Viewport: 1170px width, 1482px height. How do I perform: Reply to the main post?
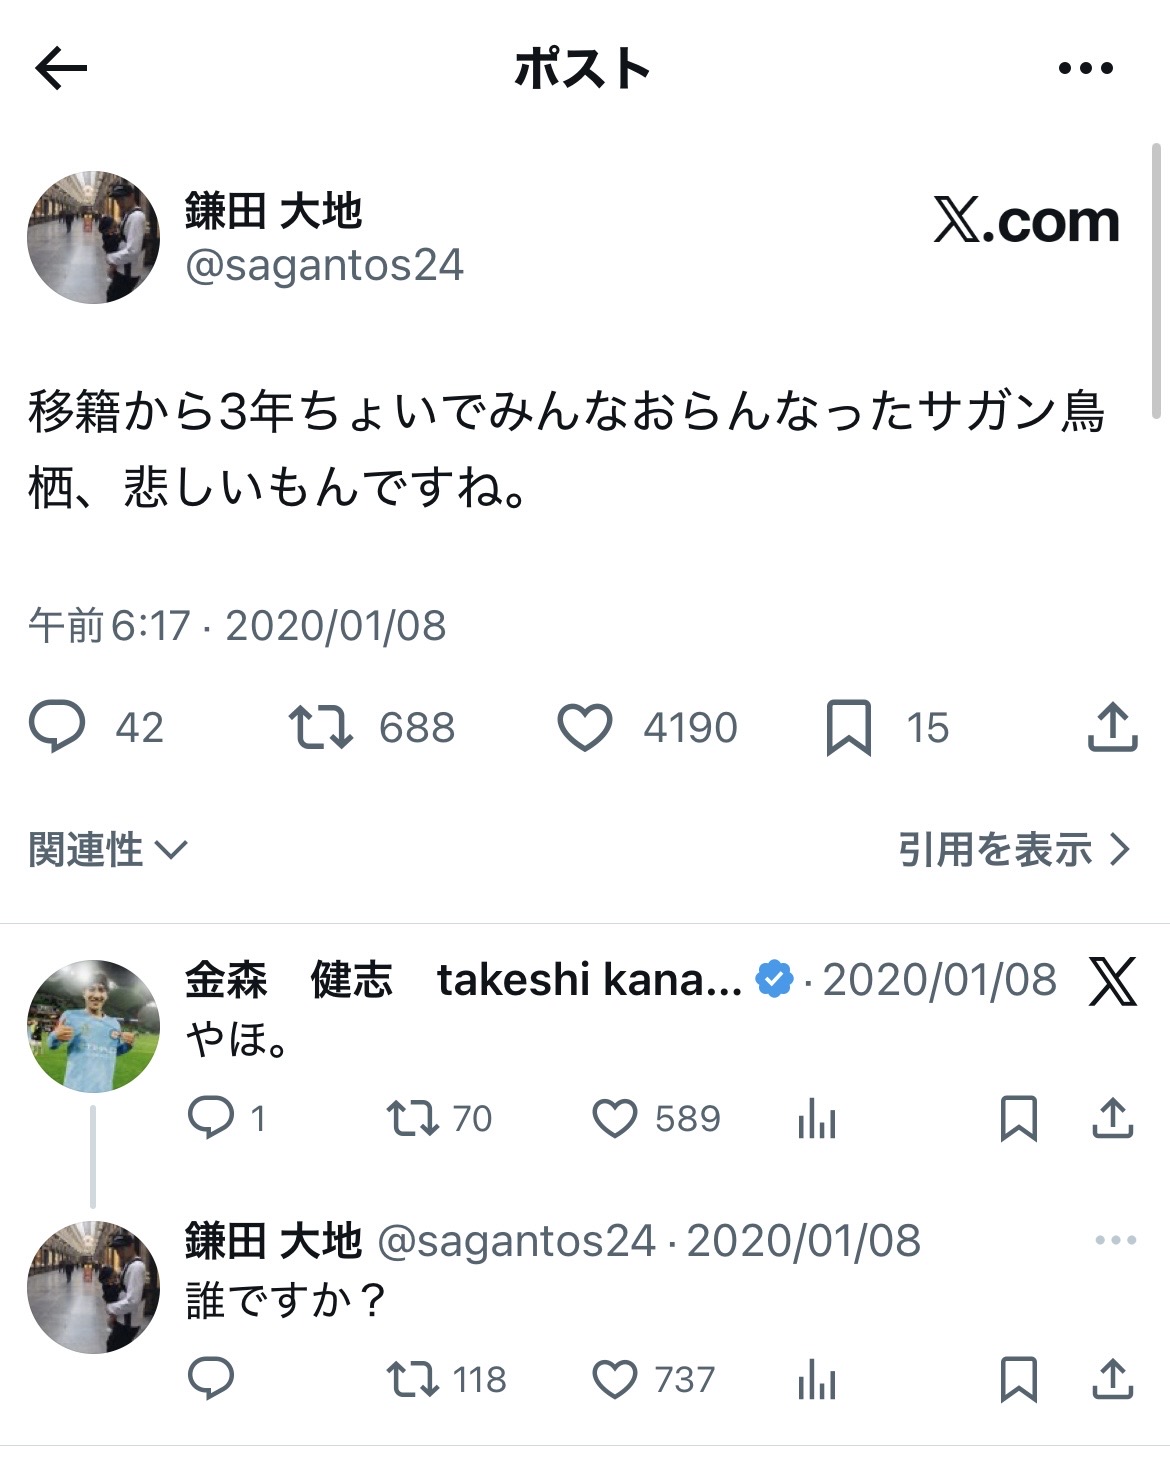click(x=57, y=727)
